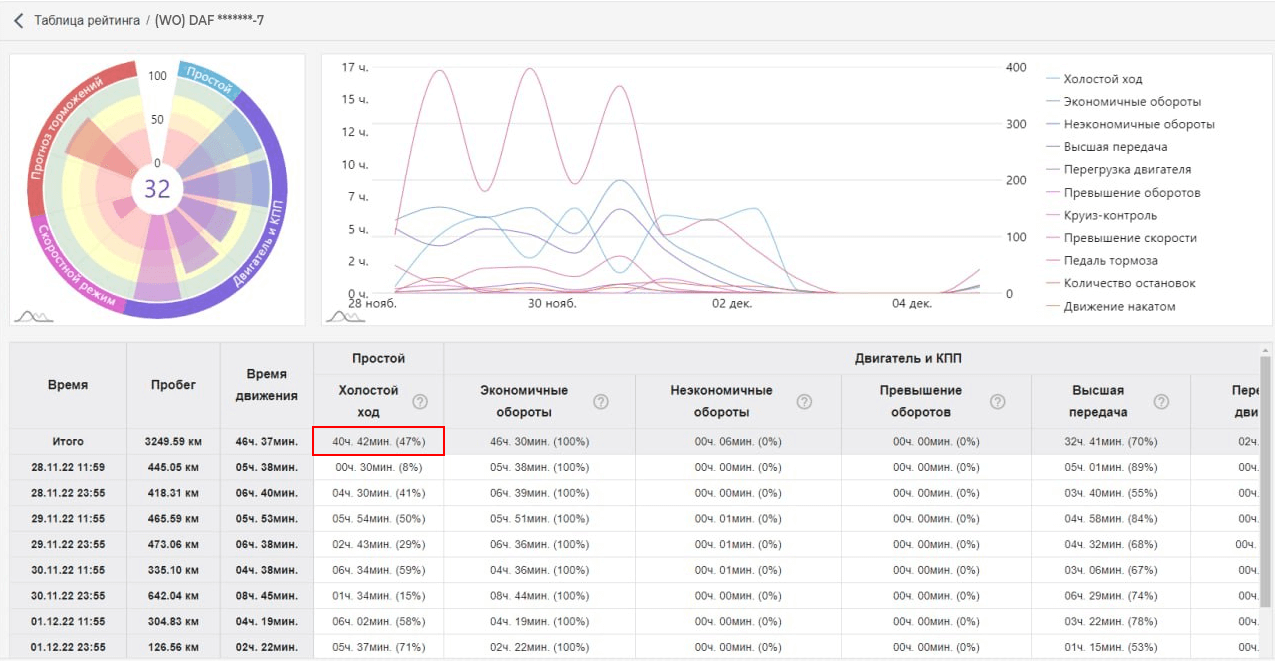Open help icon for Экономичные обороты column
The height and width of the screenshot is (661, 1275).
click(x=601, y=402)
